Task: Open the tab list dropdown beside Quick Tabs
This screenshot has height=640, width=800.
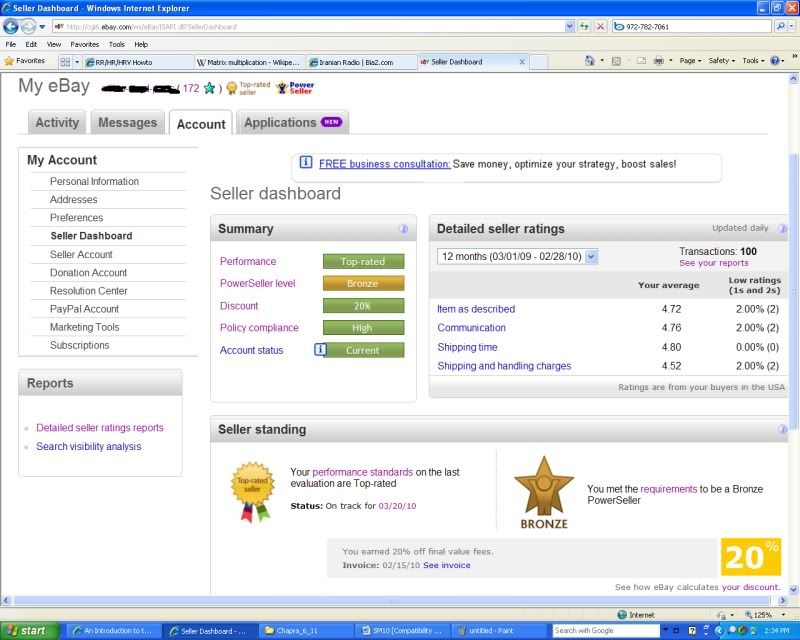Action: pyautogui.click(x=77, y=62)
